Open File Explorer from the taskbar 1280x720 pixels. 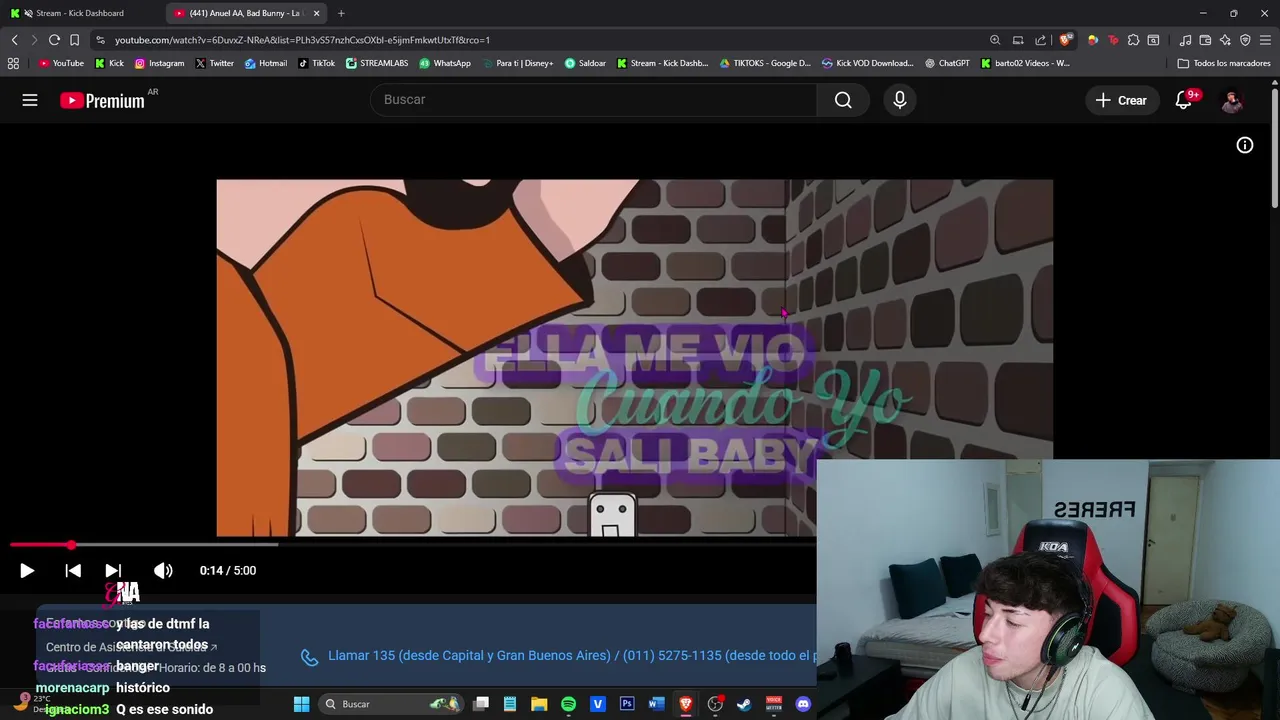click(539, 704)
